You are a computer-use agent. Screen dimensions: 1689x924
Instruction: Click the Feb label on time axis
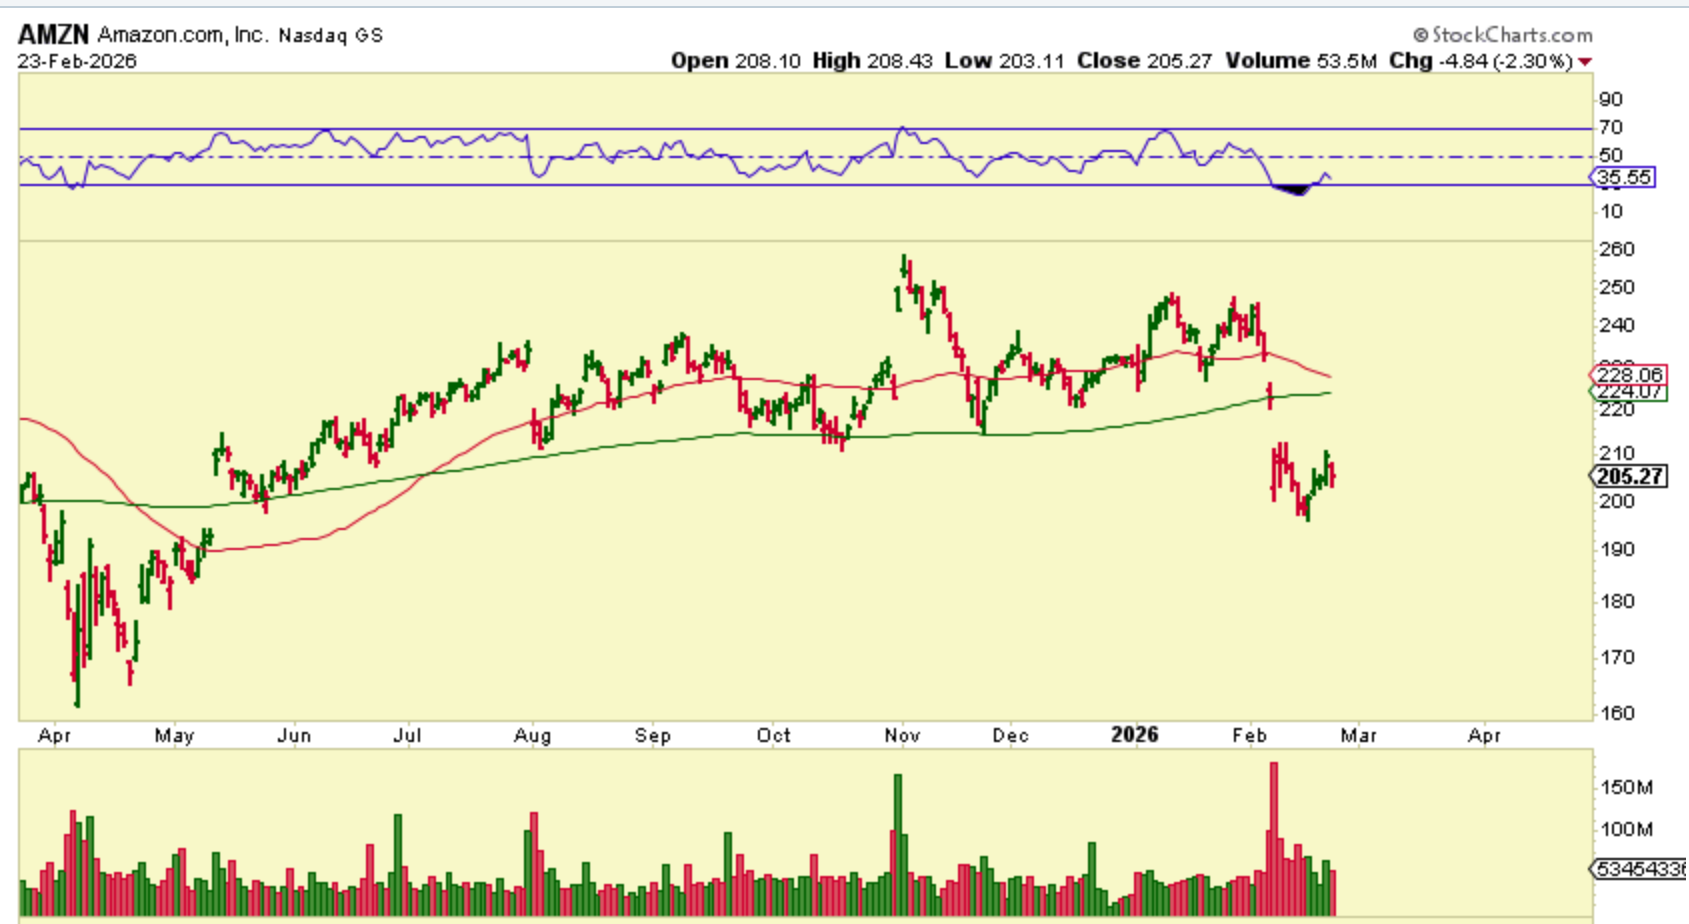[1249, 736]
